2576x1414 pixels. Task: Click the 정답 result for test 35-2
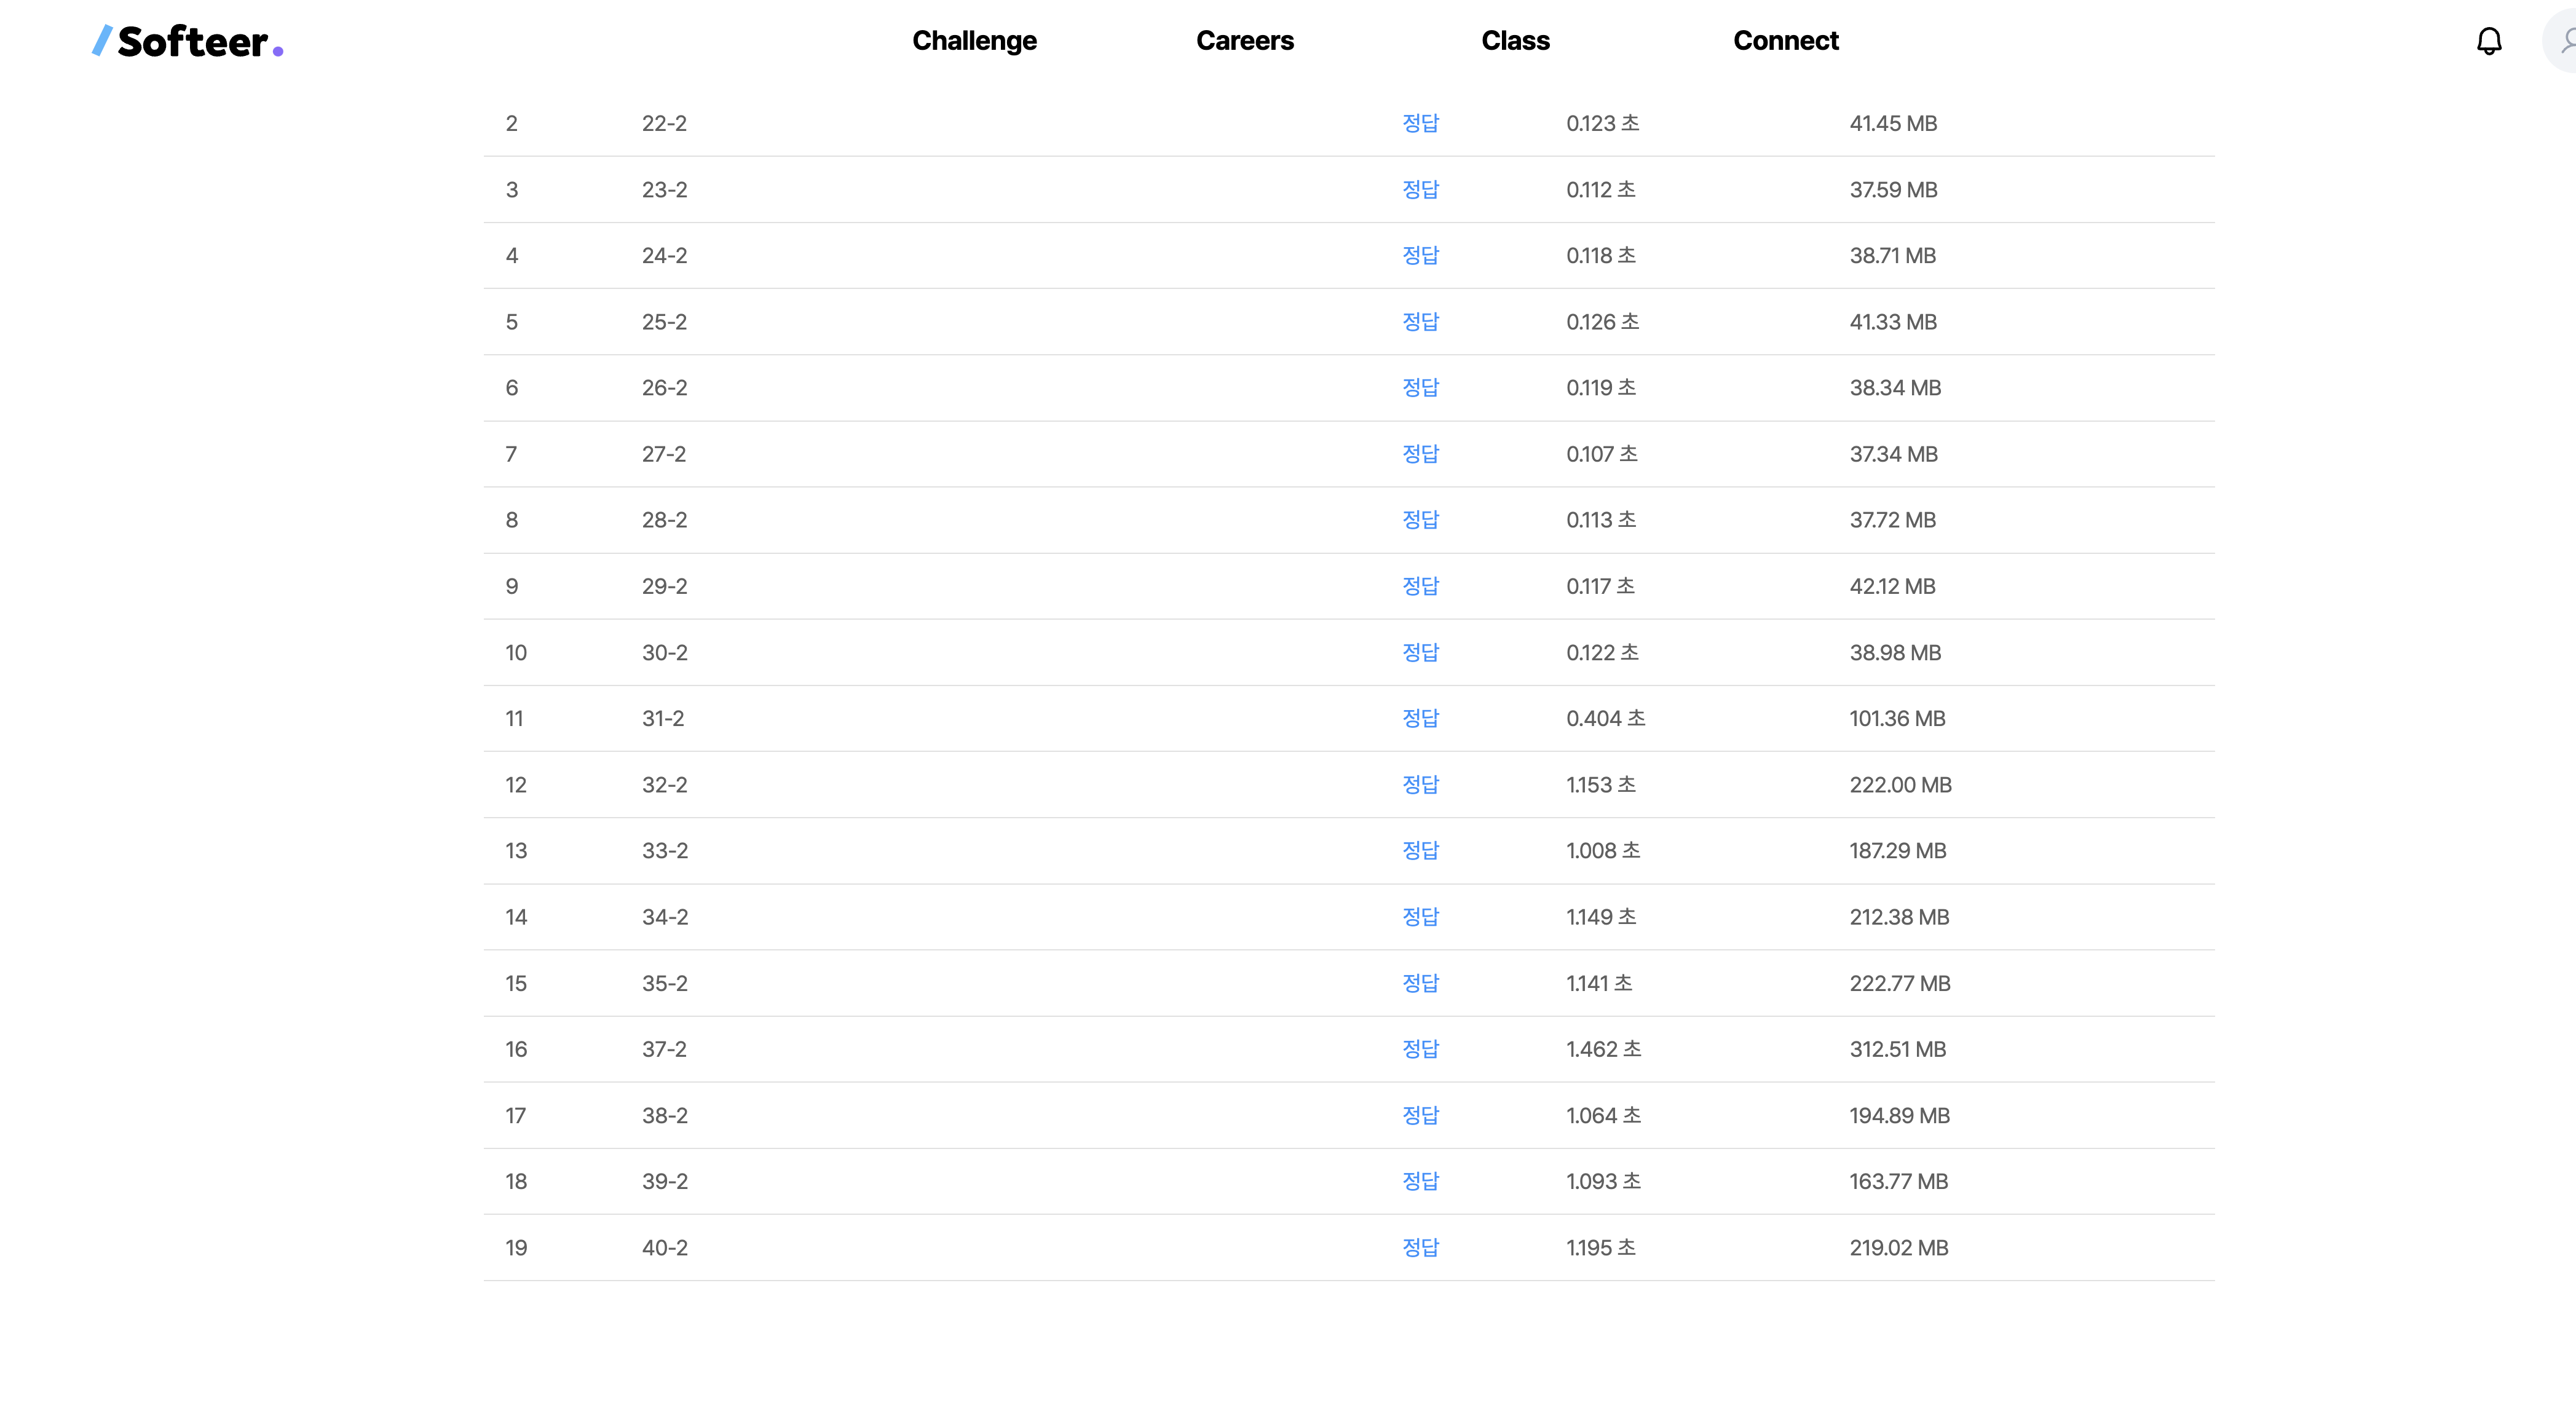[1419, 983]
